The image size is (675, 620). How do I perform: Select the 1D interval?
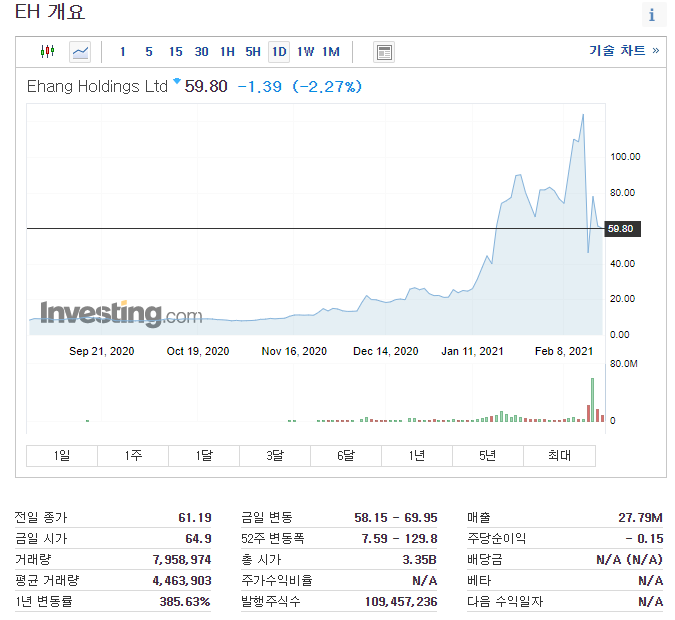[279, 52]
